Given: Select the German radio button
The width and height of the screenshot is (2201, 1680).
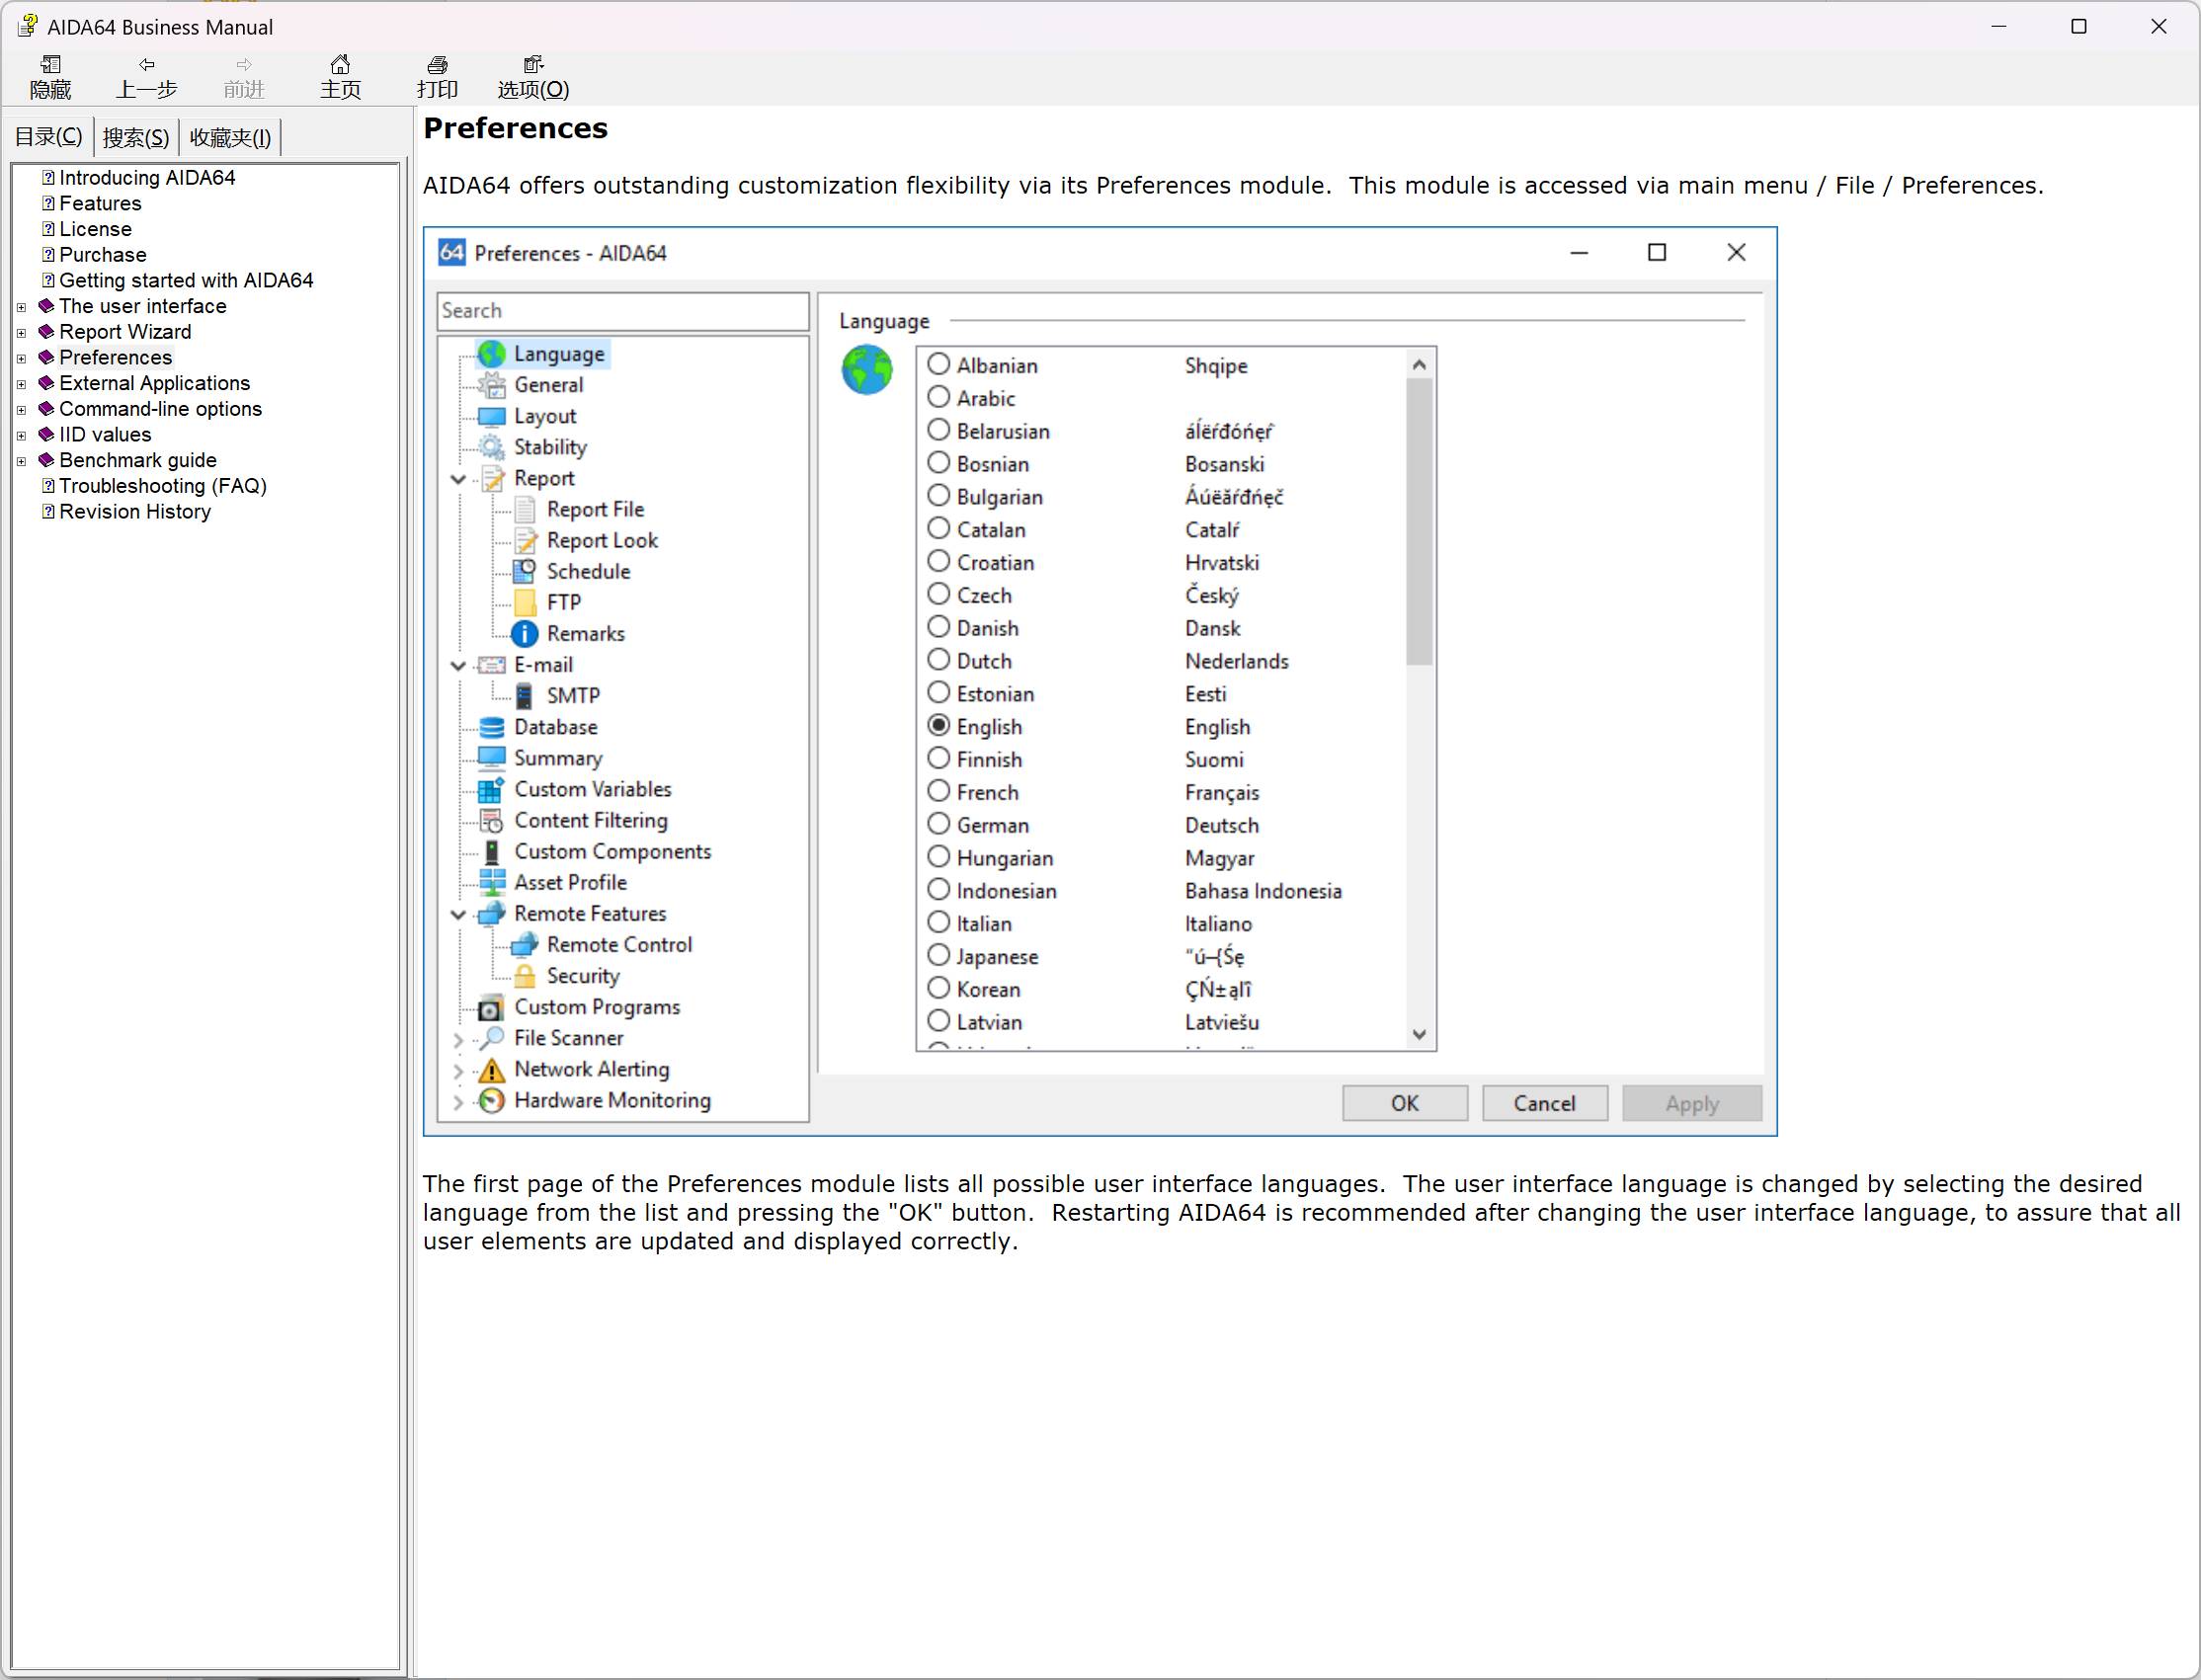Looking at the screenshot, I should [938, 823].
